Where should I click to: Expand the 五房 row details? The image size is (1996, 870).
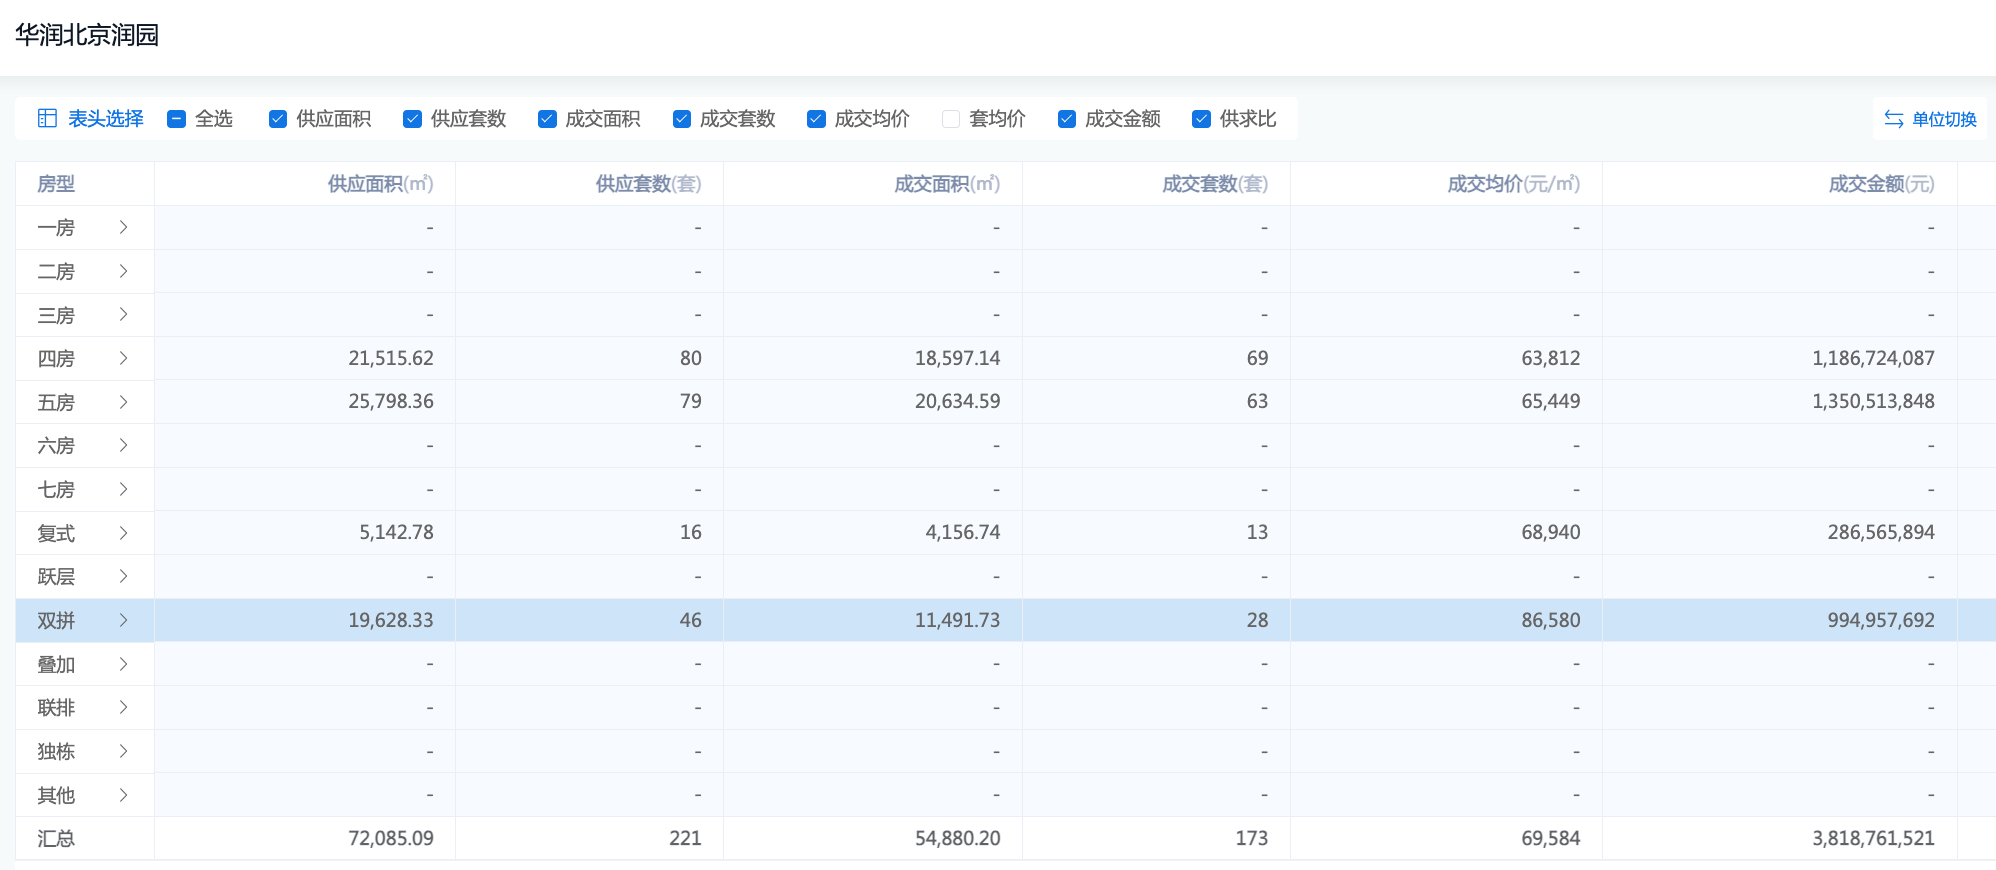click(123, 402)
